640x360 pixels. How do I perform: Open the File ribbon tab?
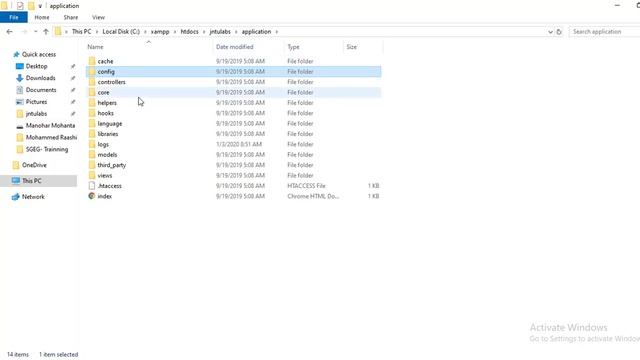pos(14,17)
